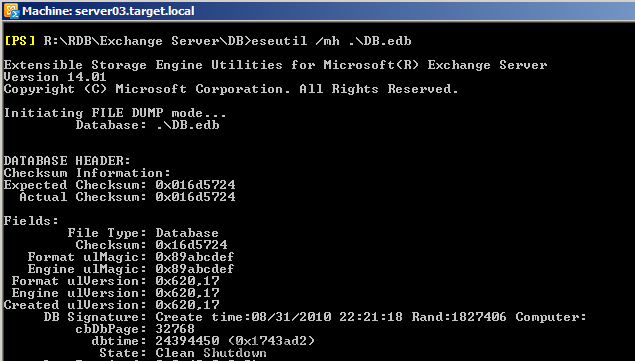Screen dimensions: 635x361
Task: Open the Exchange shell window icon menu
Action: (x=11, y=11)
